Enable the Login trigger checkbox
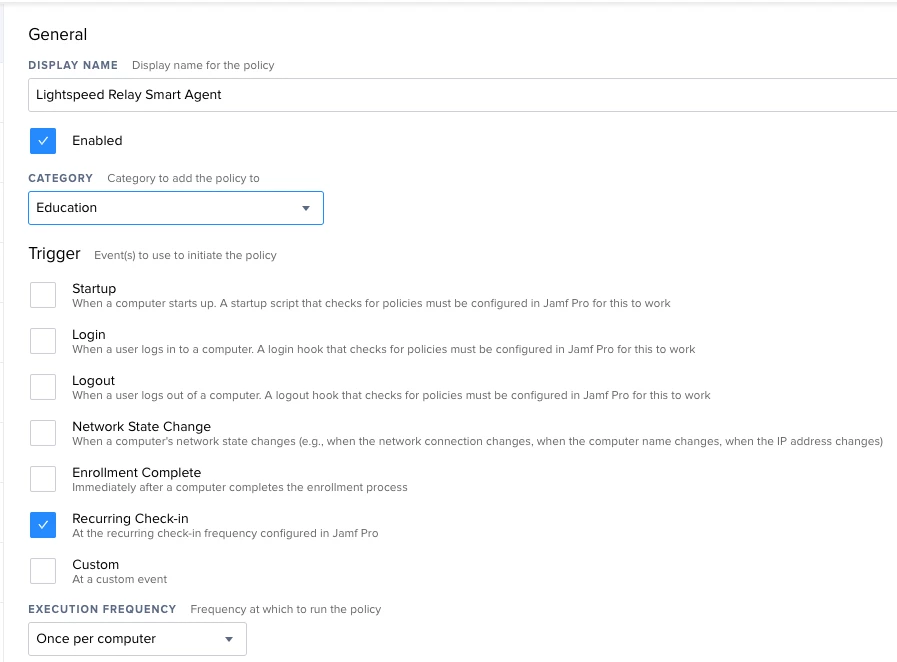Viewport: 897px width, 662px height. tap(43, 341)
